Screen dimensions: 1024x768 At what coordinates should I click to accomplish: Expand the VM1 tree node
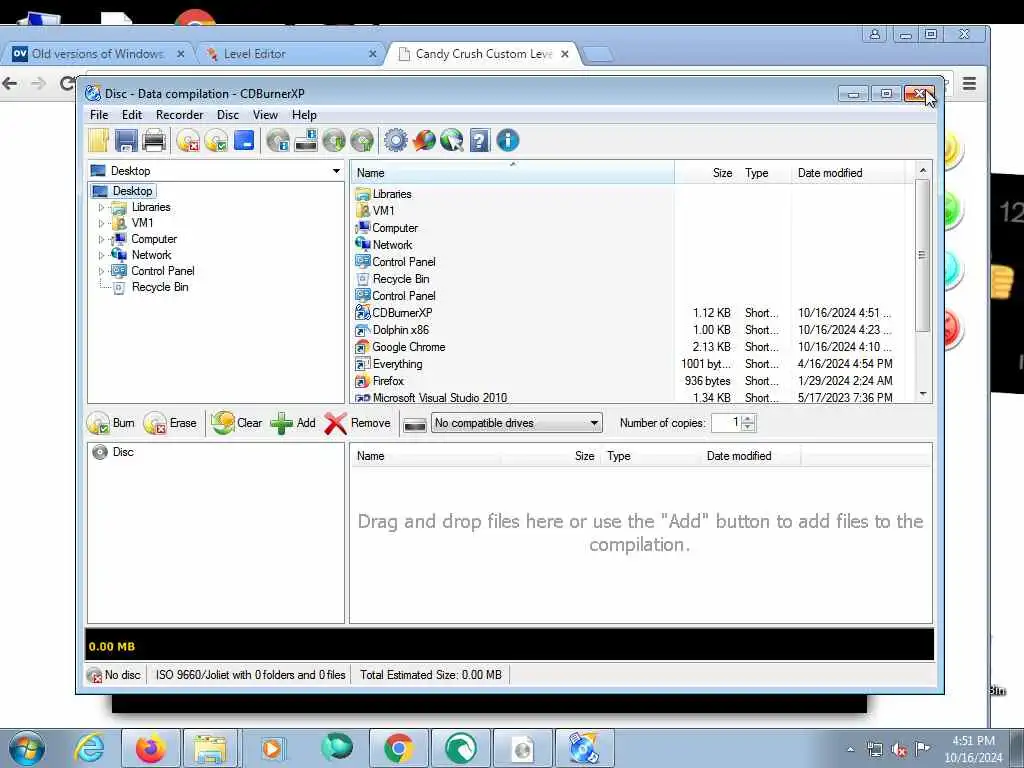tap(101, 223)
